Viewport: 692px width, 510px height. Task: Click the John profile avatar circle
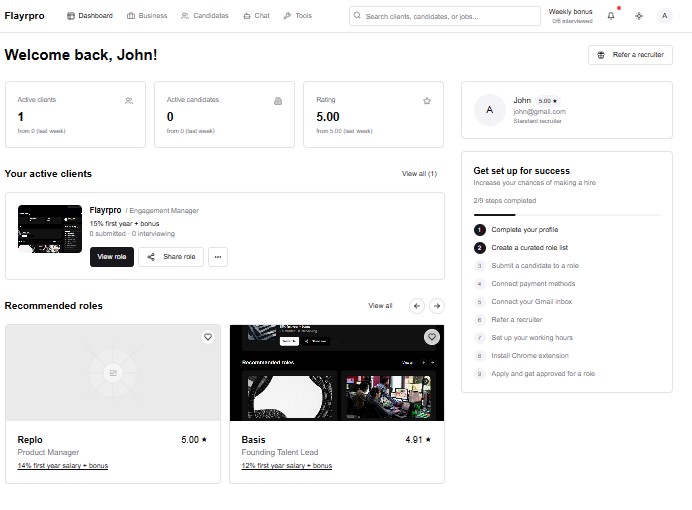point(489,110)
